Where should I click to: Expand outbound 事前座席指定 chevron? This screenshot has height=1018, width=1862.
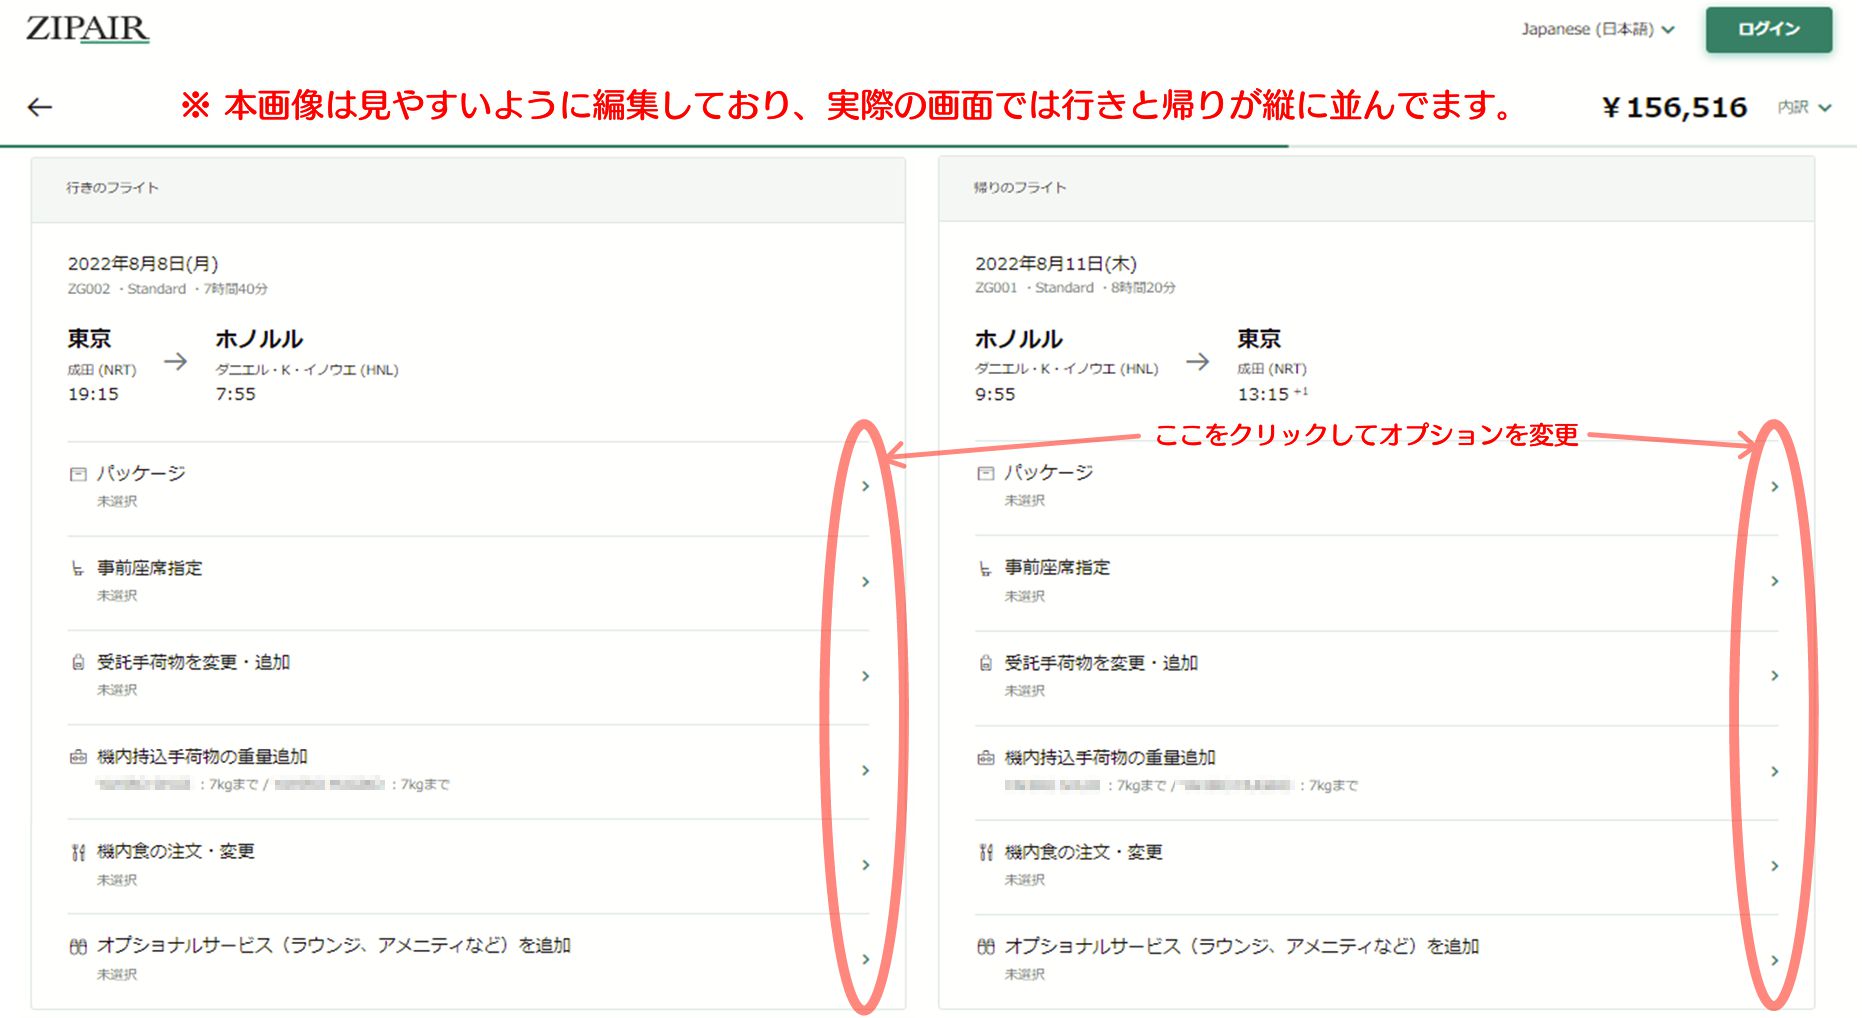[x=865, y=581]
